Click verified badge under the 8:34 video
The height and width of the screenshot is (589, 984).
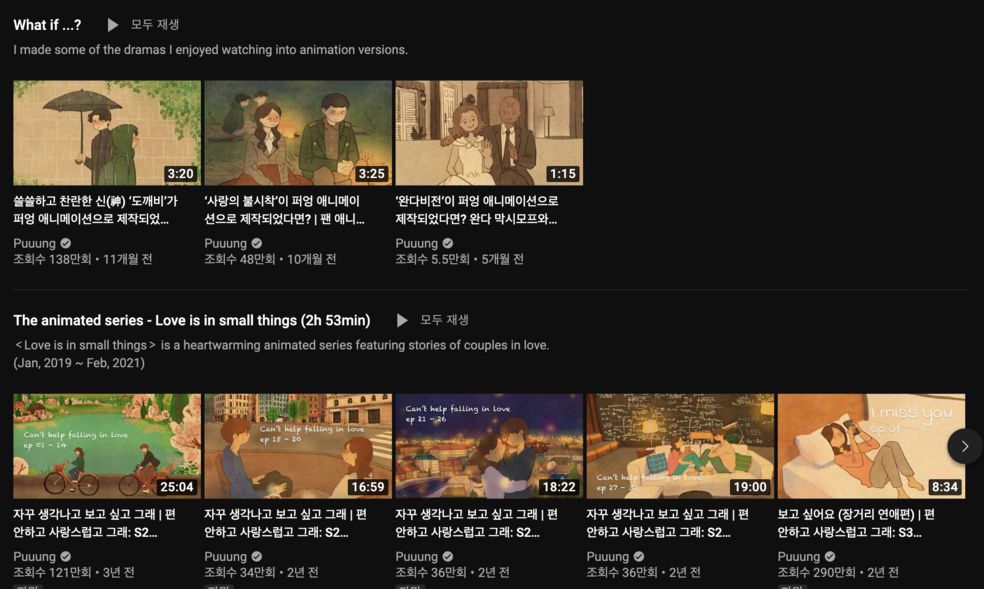point(830,556)
